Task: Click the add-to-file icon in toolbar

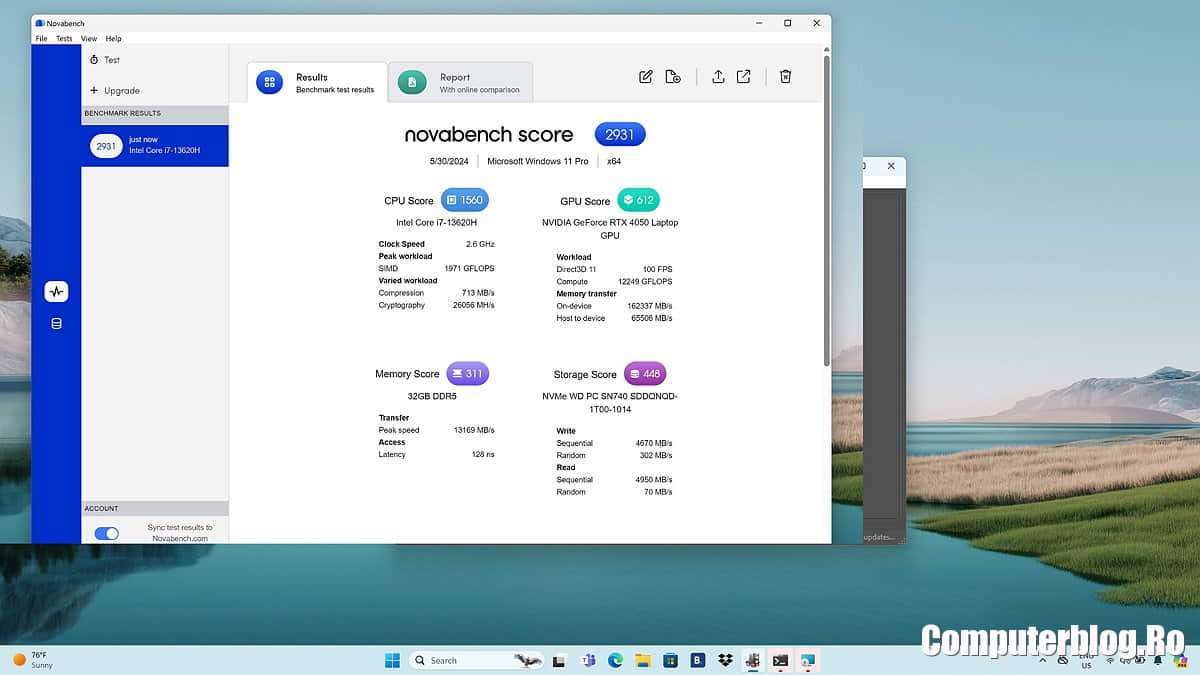Action: pyautogui.click(x=673, y=77)
